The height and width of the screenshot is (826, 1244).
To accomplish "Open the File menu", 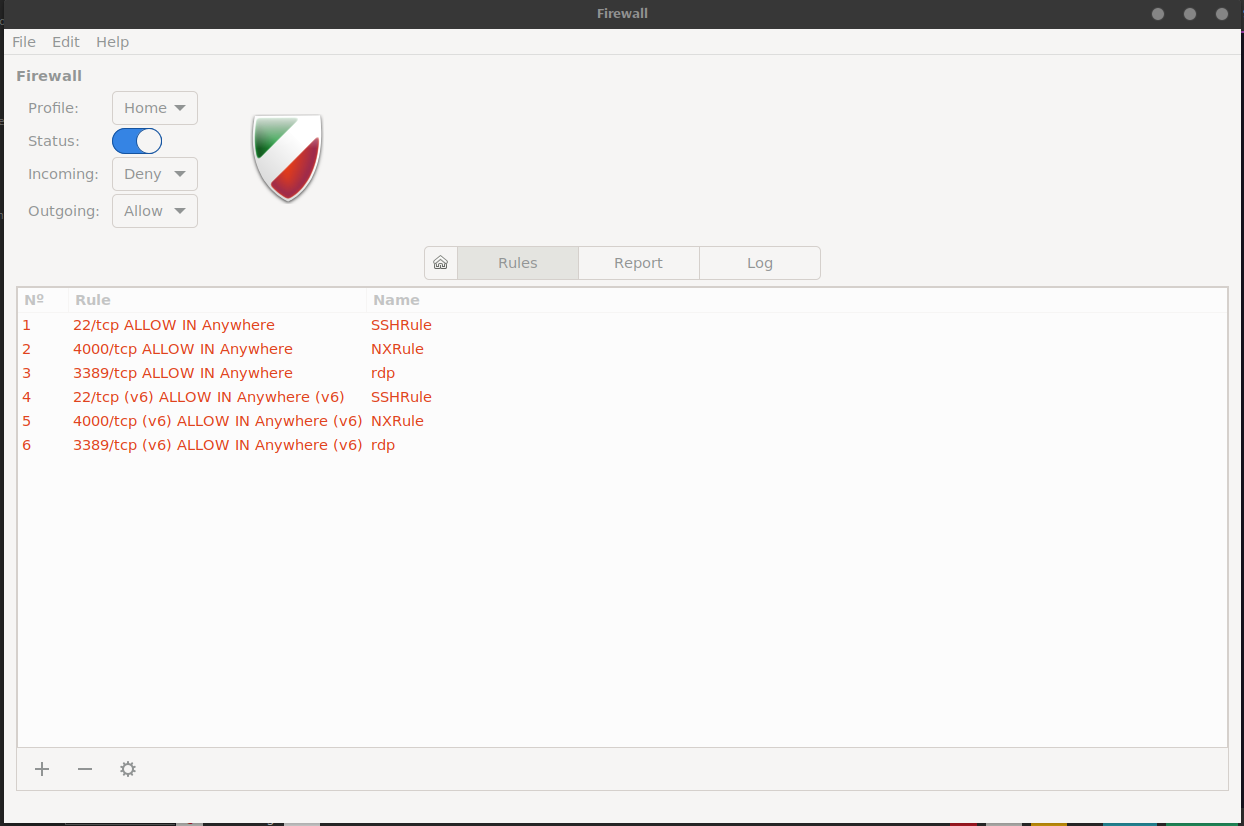I will 24,42.
